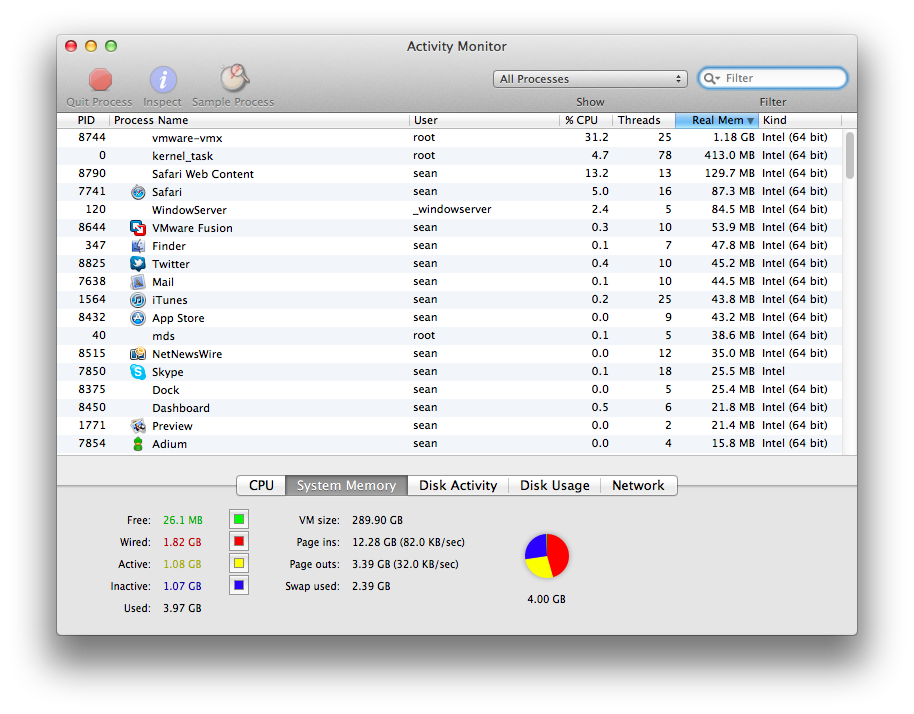This screenshot has height=714, width=914.
Task: Click the yellow minimize window button
Action: click(91, 46)
